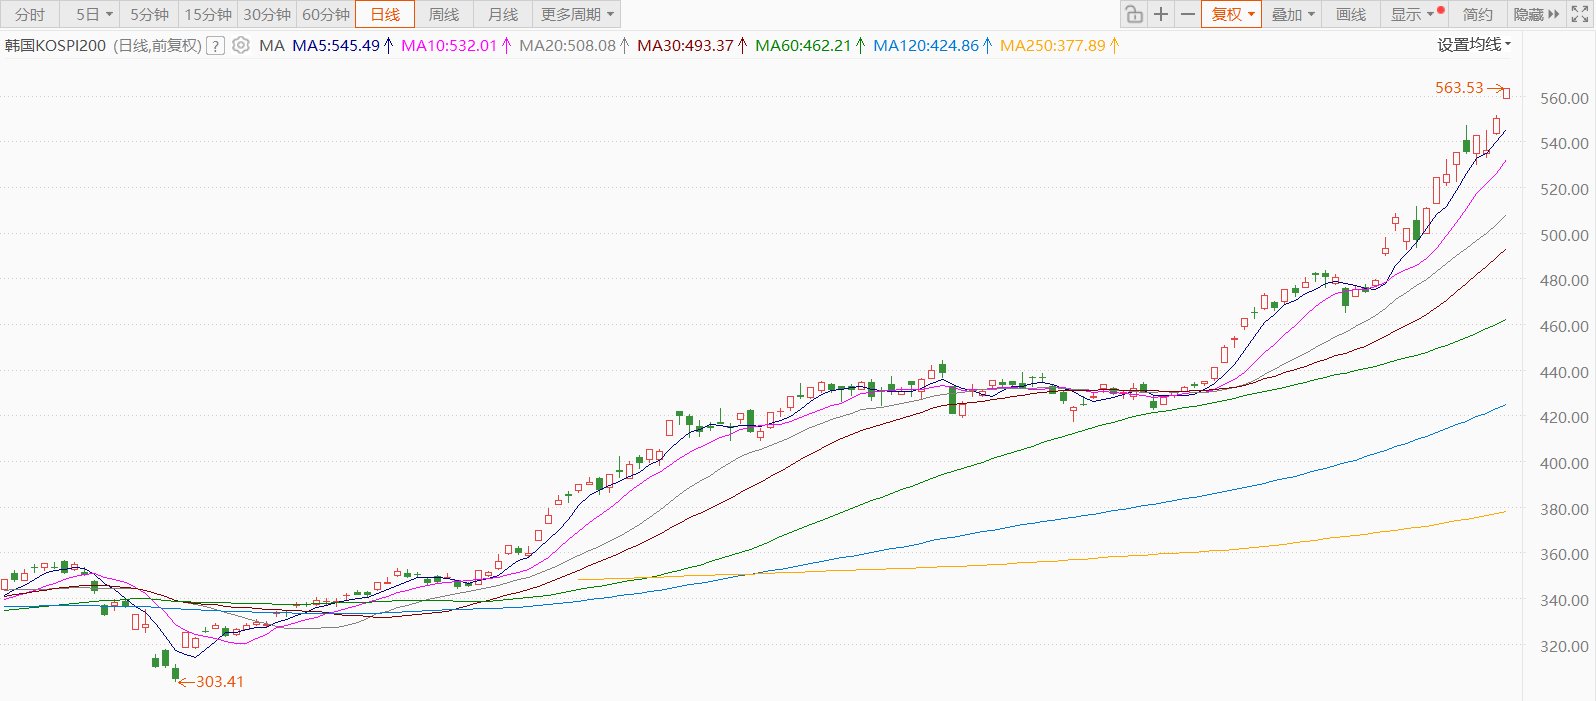Open the 叠加 overlay dropdown

[x=1292, y=14]
